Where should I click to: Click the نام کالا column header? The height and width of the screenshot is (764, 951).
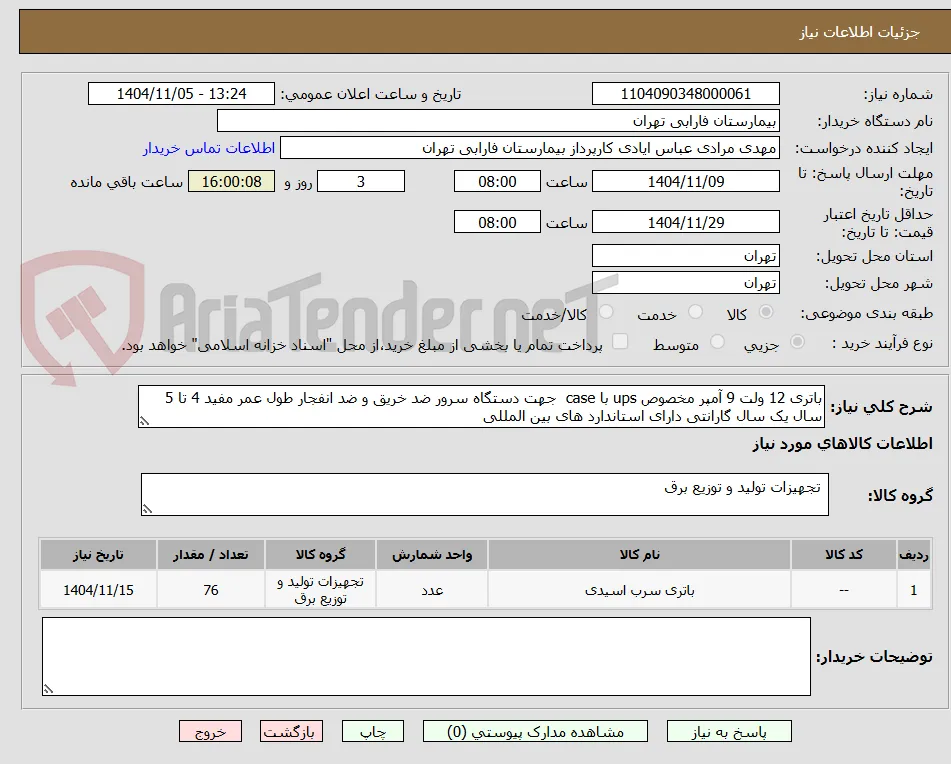(x=639, y=555)
